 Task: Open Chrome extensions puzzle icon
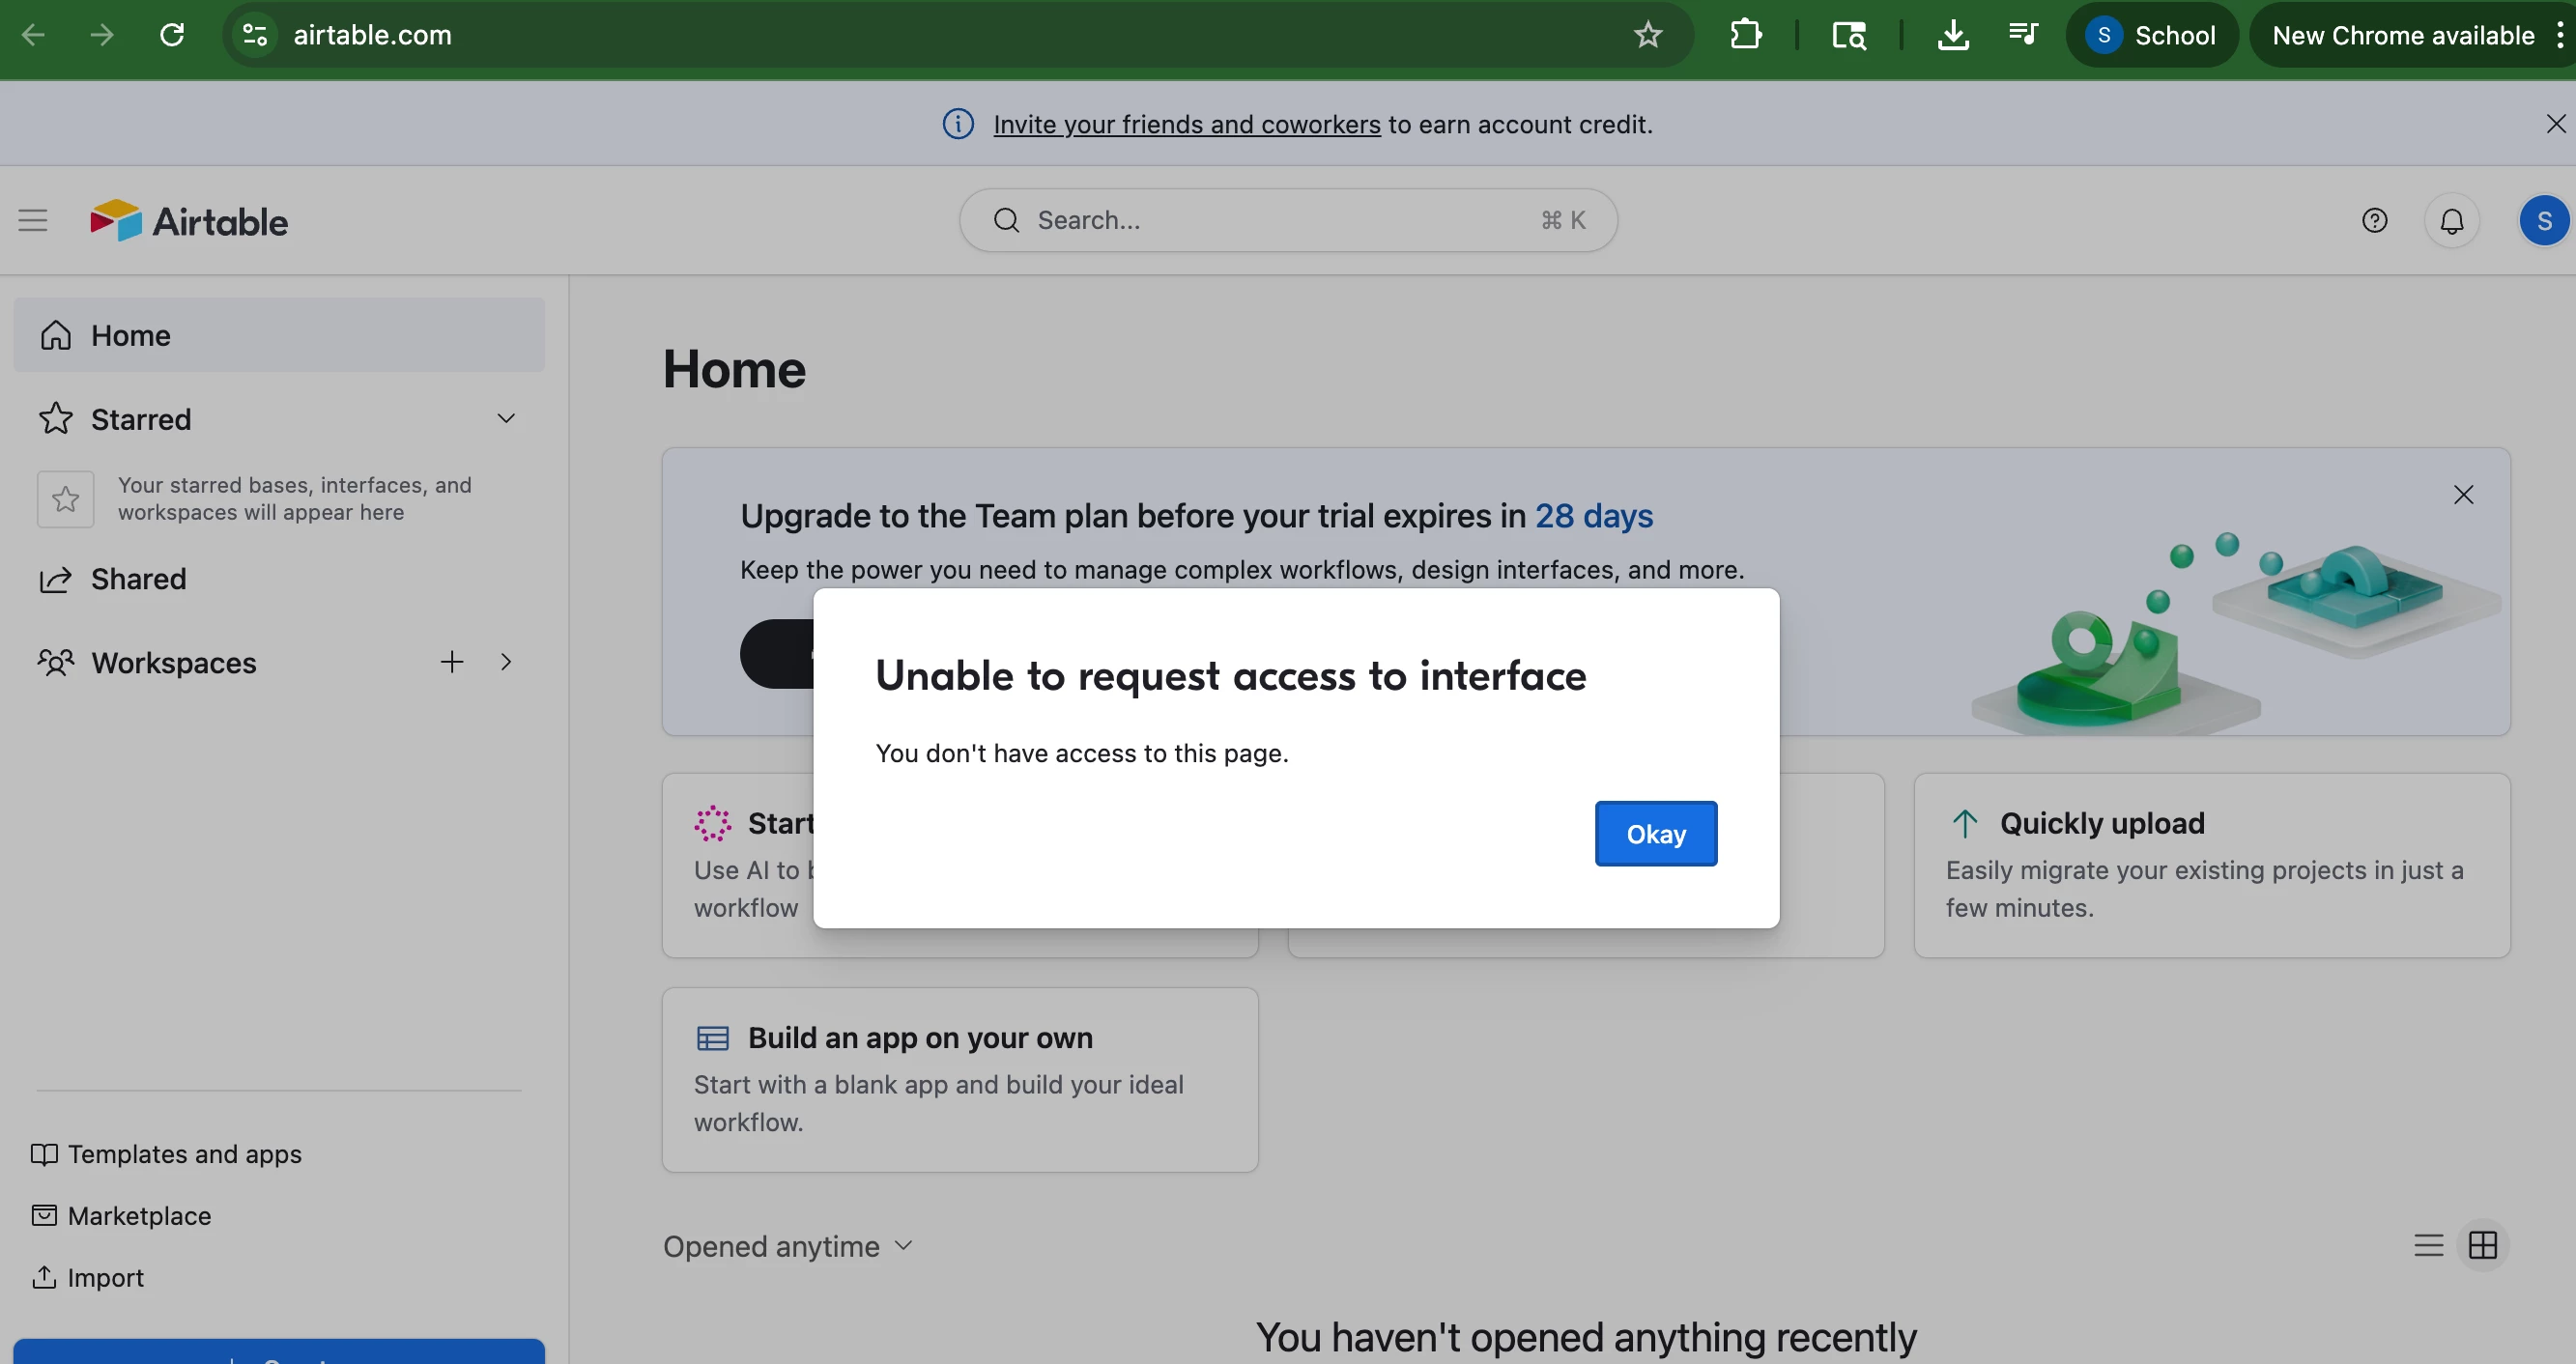(1745, 36)
